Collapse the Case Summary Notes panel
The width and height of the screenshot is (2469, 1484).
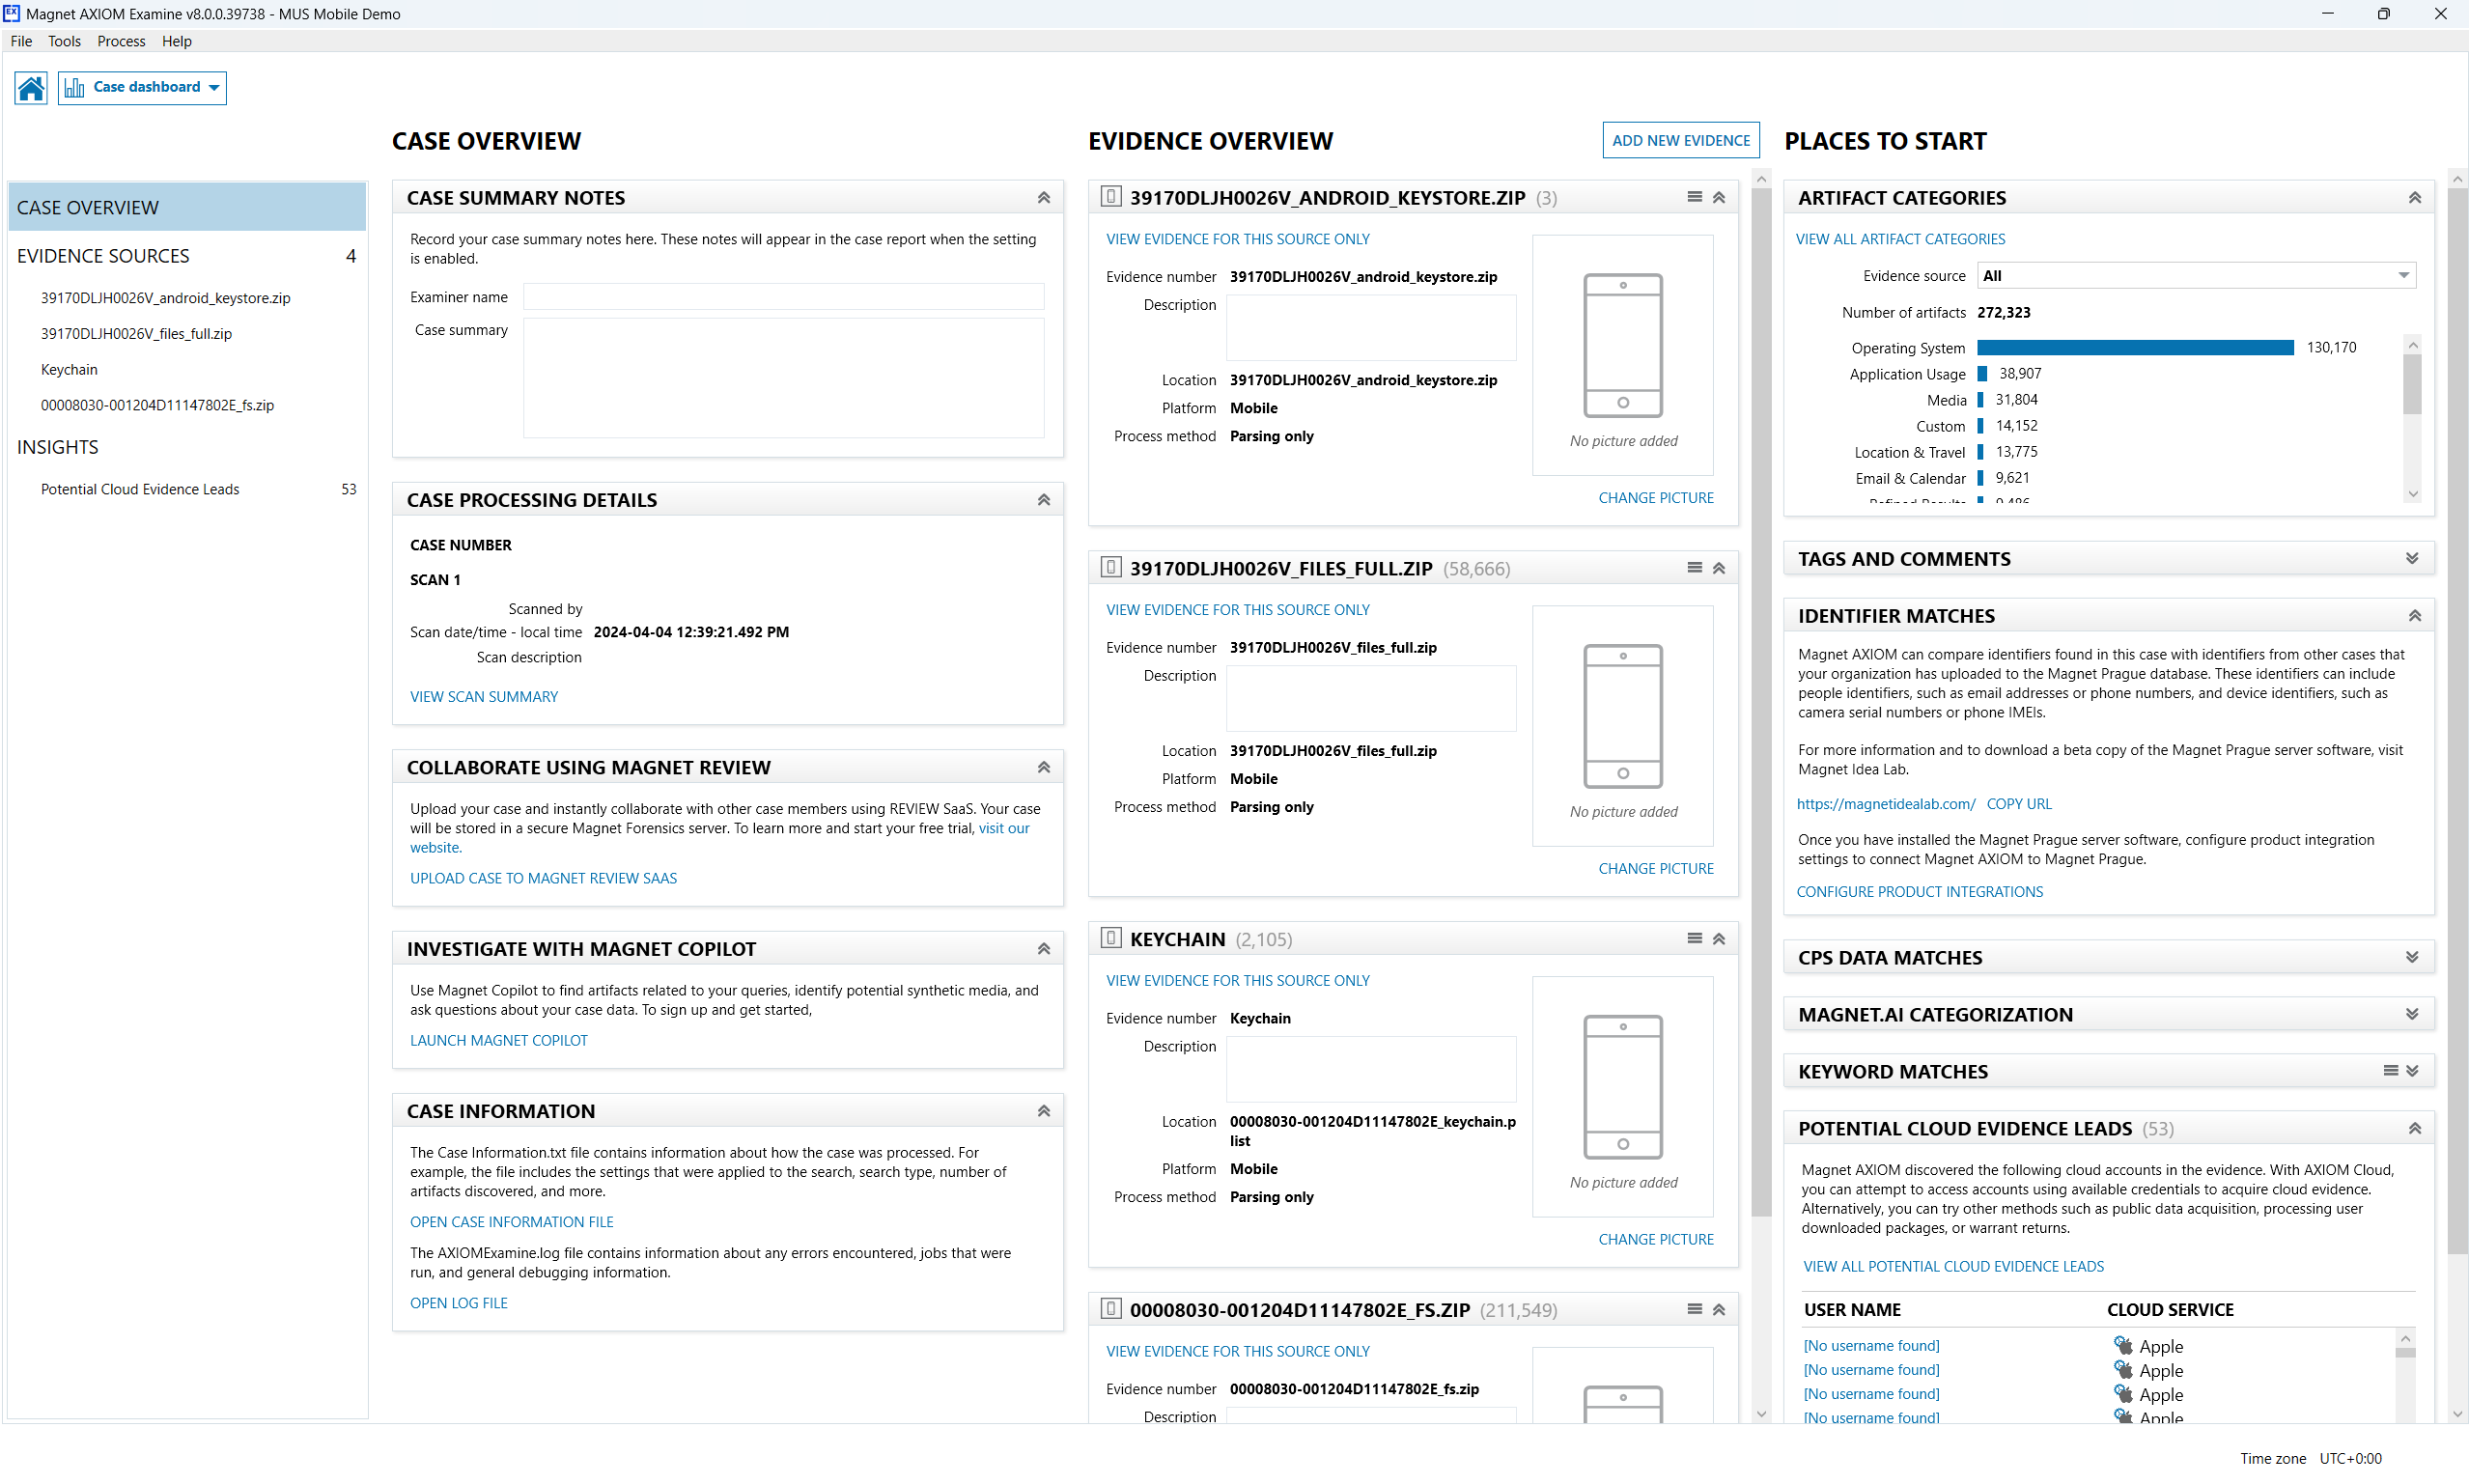click(x=1043, y=198)
